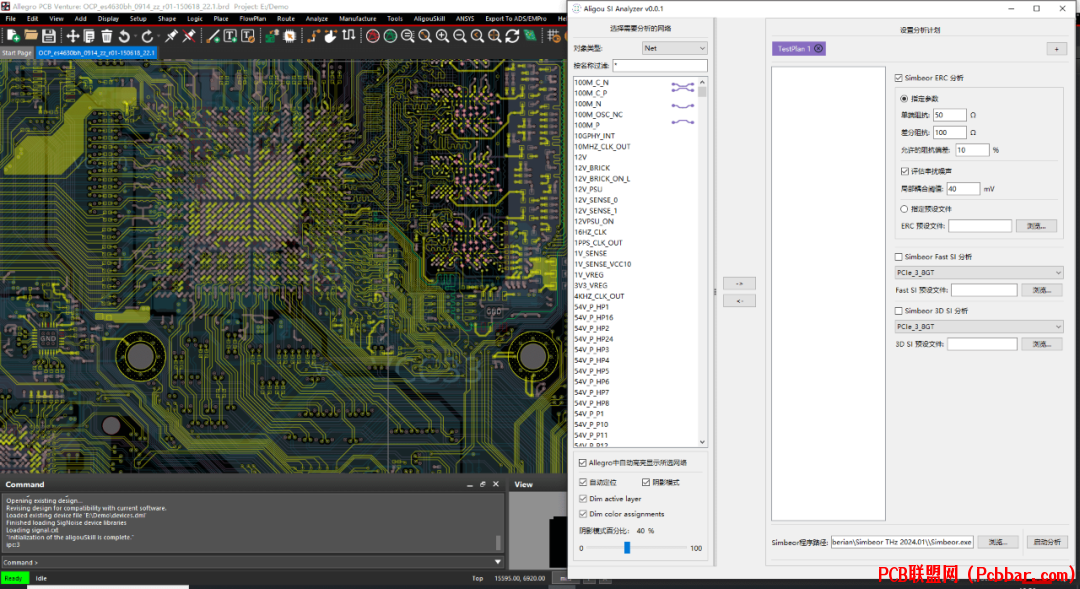The height and width of the screenshot is (589, 1080).
Task: Enable the Simbeor Fast SI analysis checkbox
Action: [898, 257]
